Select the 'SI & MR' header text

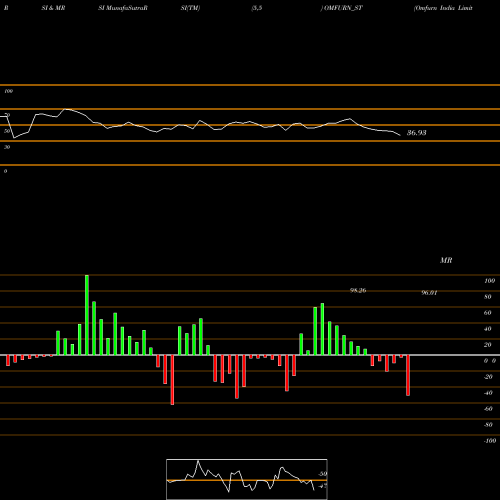(x=53, y=8)
